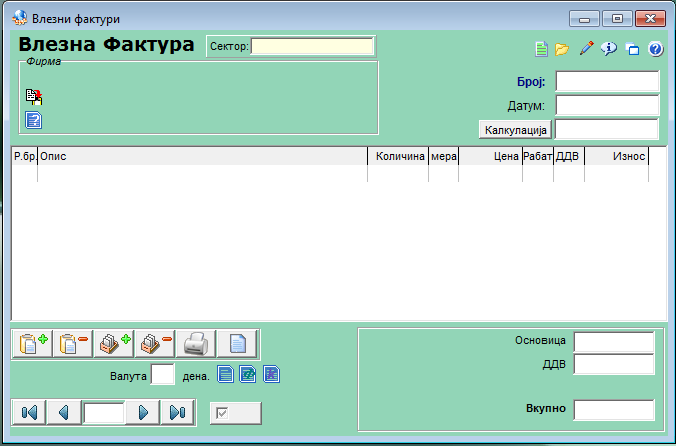Click the blank document preview button
The height and width of the screenshot is (446, 676).
[237, 344]
